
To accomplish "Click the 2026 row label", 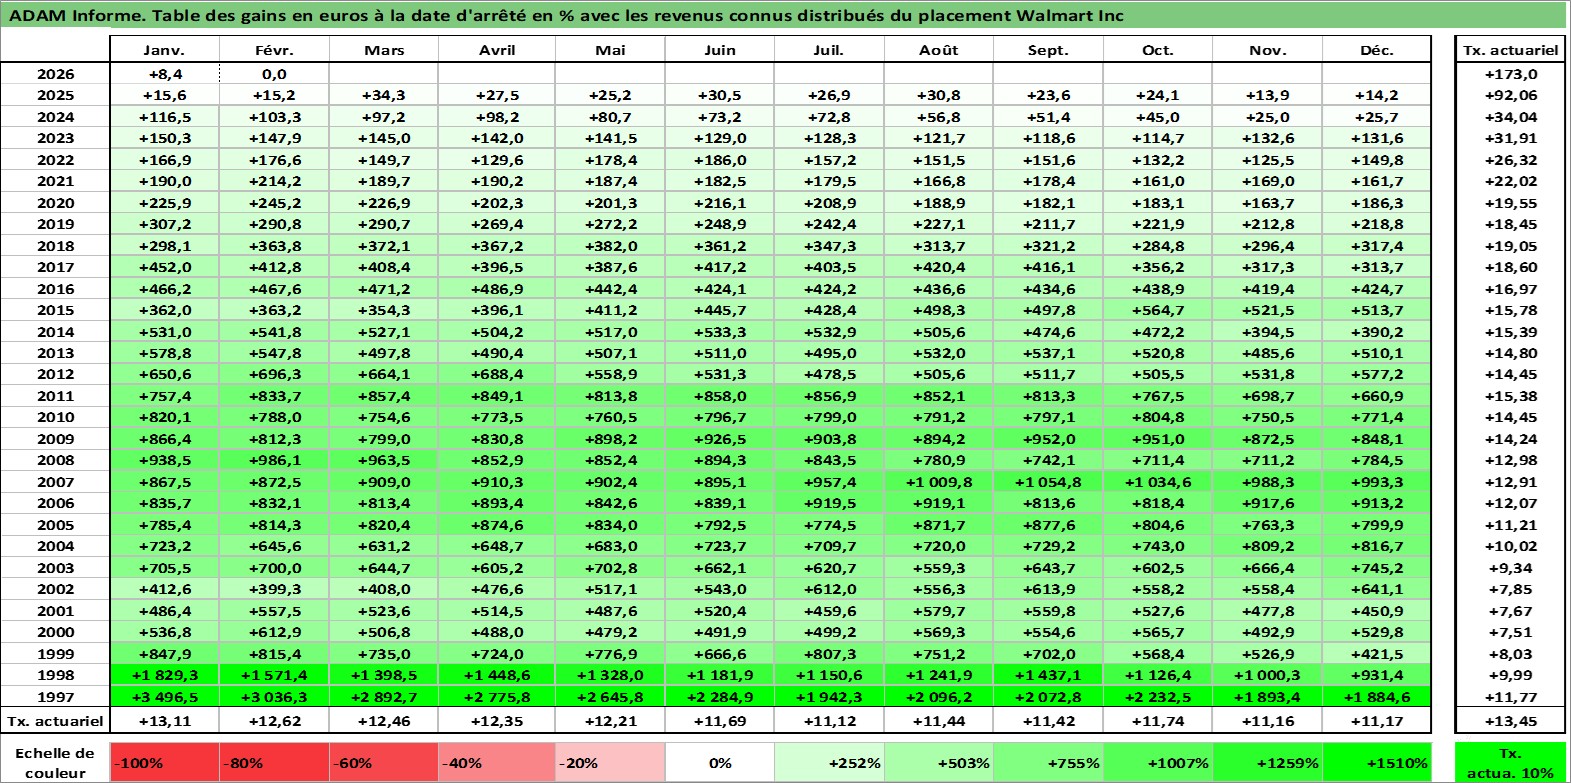I will coord(55,74).
